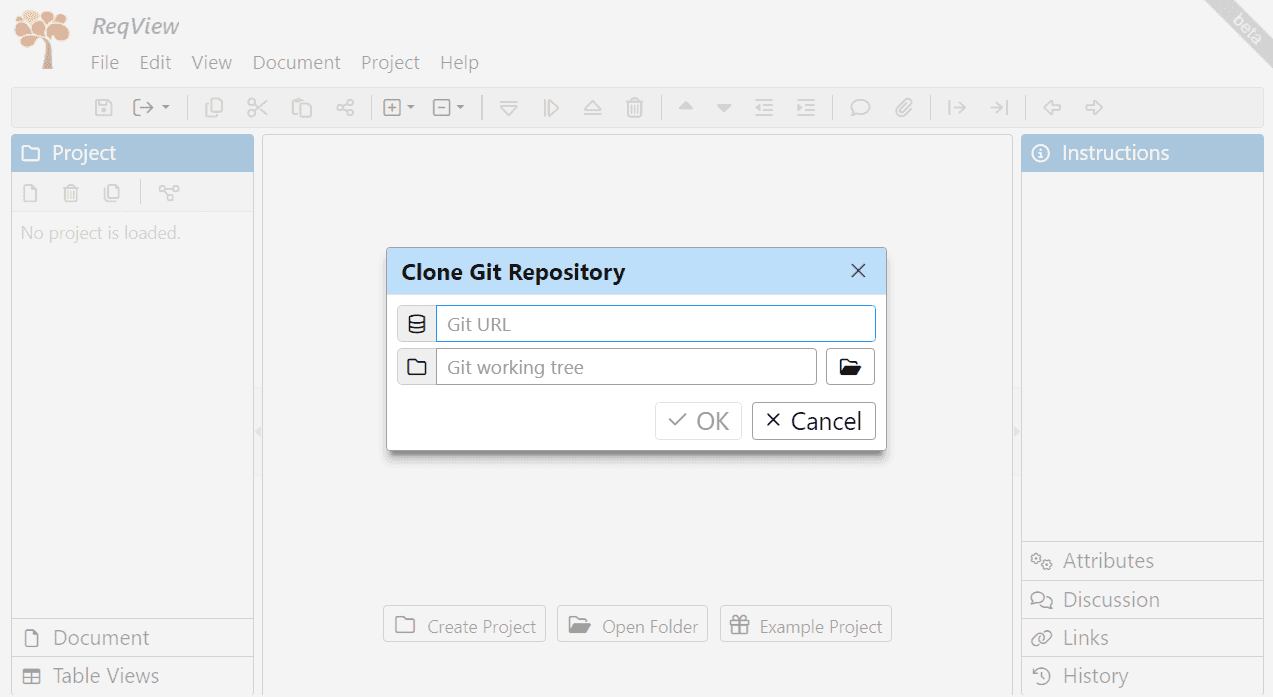Viewport: 1273px width, 697px height.
Task: Click the Example Project button
Action: [806, 625]
